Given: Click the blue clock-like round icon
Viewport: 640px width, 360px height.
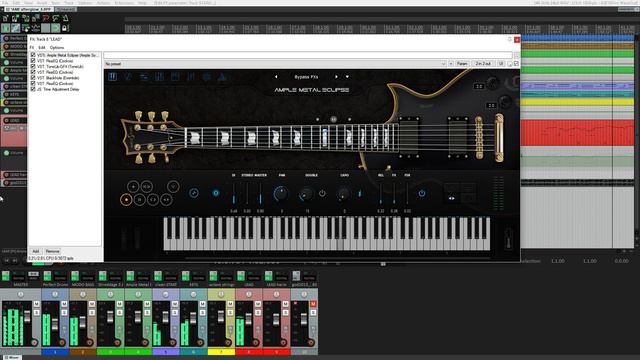Looking at the screenshot, I should click(194, 193).
